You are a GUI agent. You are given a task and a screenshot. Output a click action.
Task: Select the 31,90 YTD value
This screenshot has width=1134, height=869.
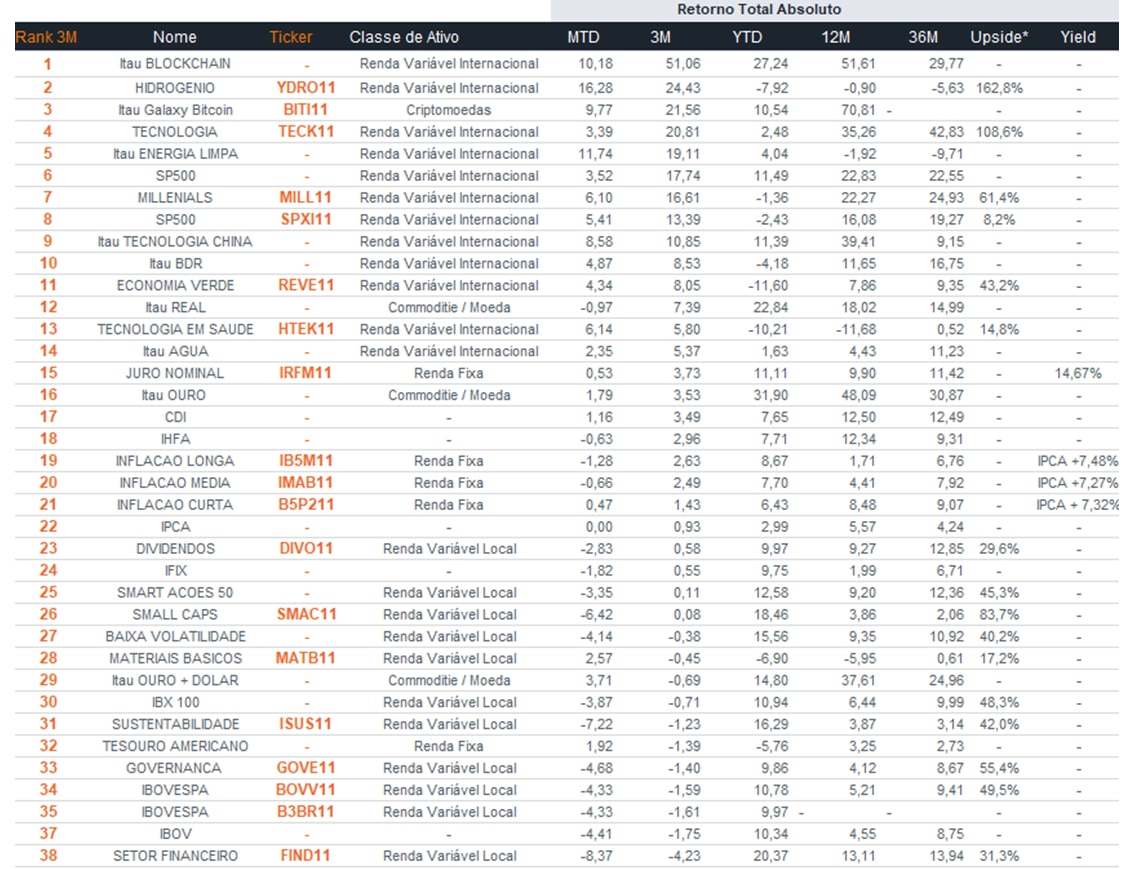click(770, 395)
